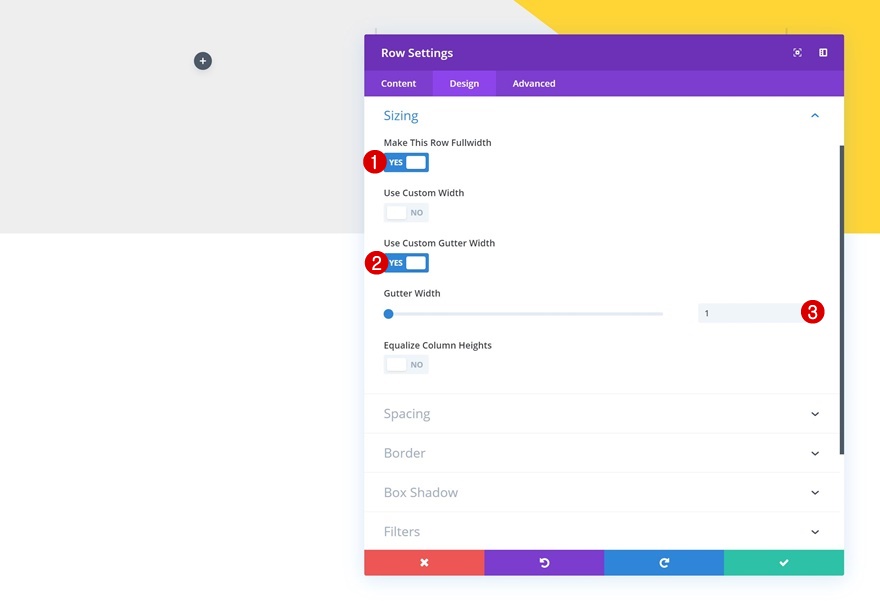Screen dimensions: 880x609
Task: Click the dark plus add-module icon
Action: (x=203, y=61)
